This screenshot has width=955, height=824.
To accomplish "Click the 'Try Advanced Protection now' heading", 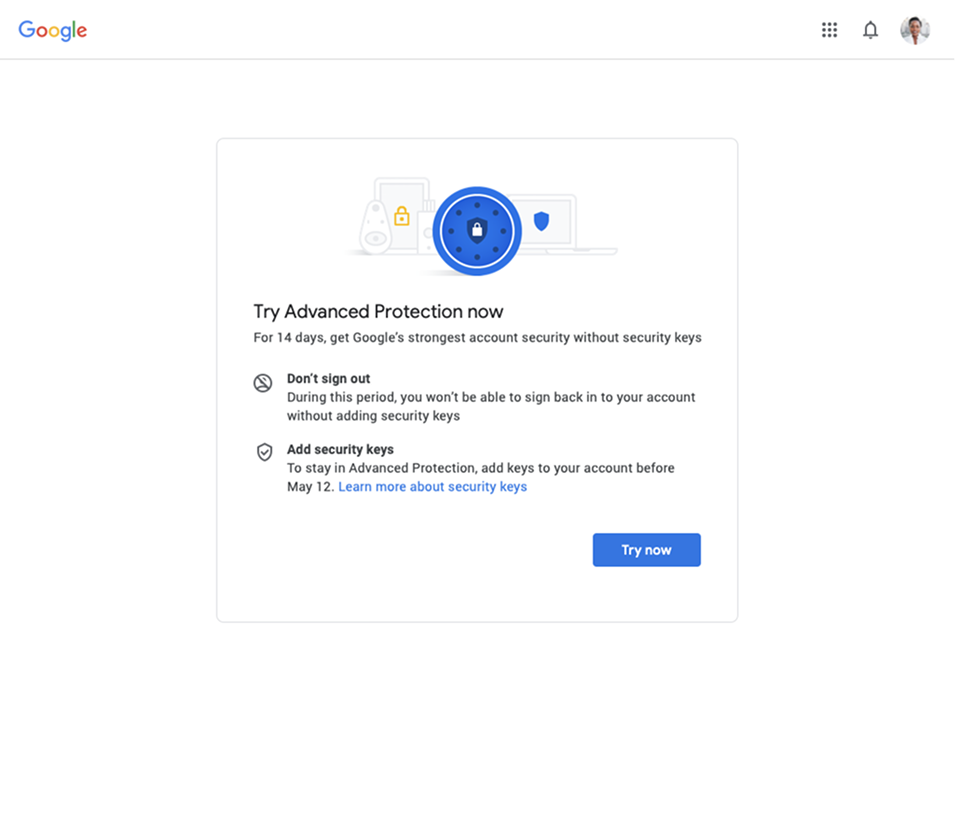I will (378, 311).
